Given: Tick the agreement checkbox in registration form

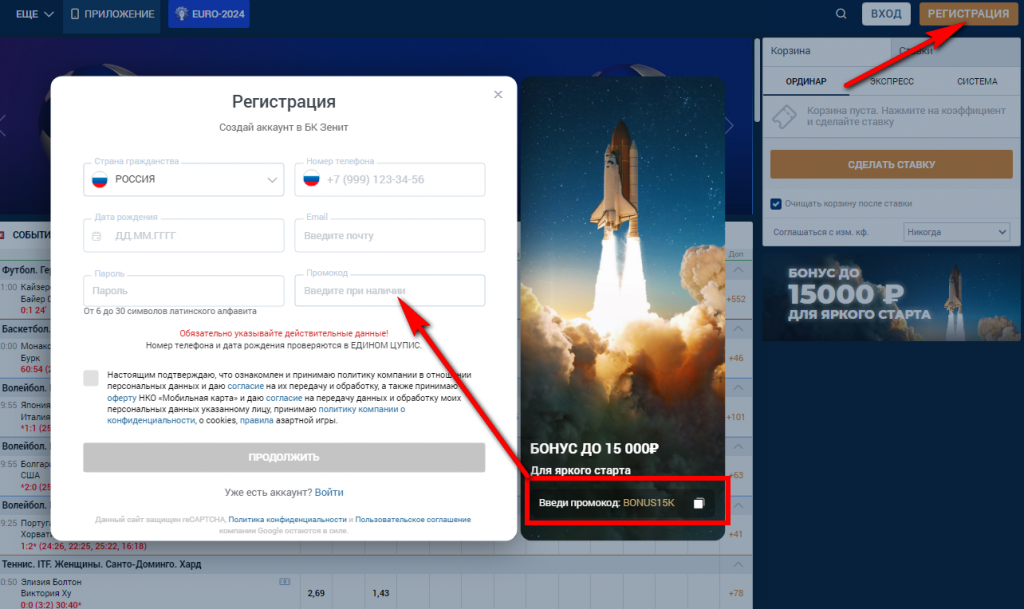Looking at the screenshot, I should point(91,378).
